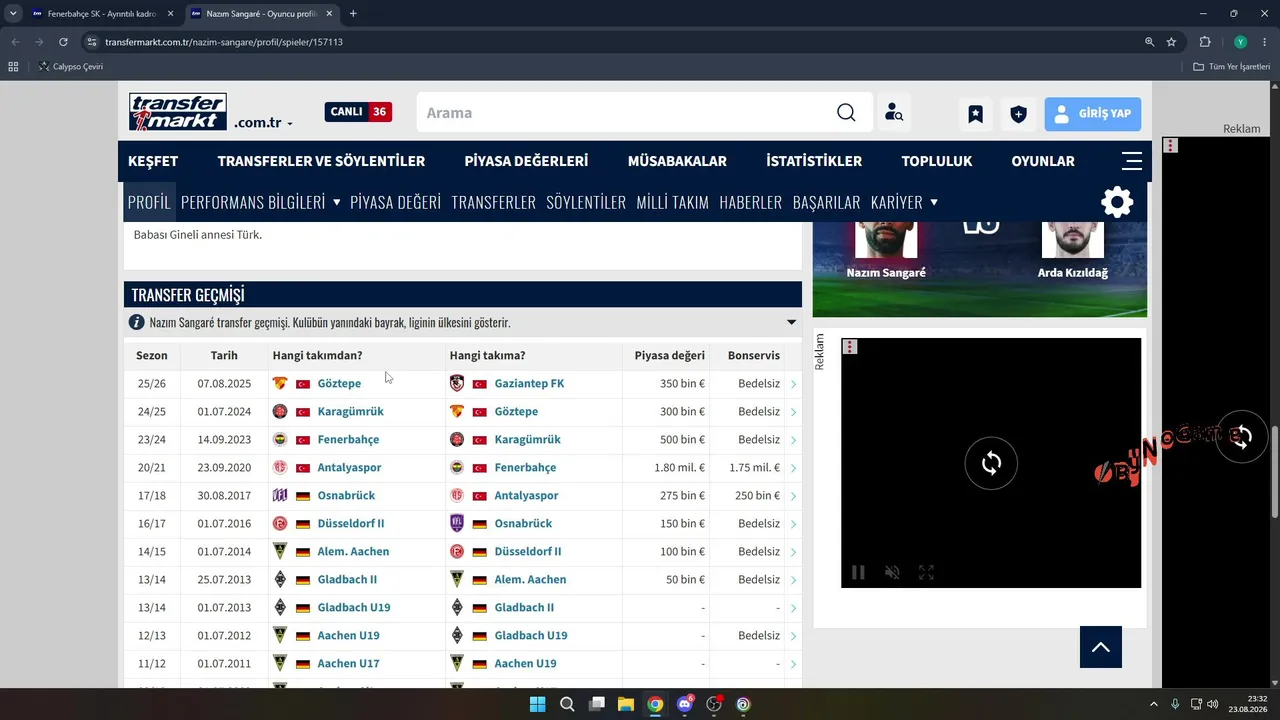
Task: Open the Topluluk menu
Action: click(936, 161)
